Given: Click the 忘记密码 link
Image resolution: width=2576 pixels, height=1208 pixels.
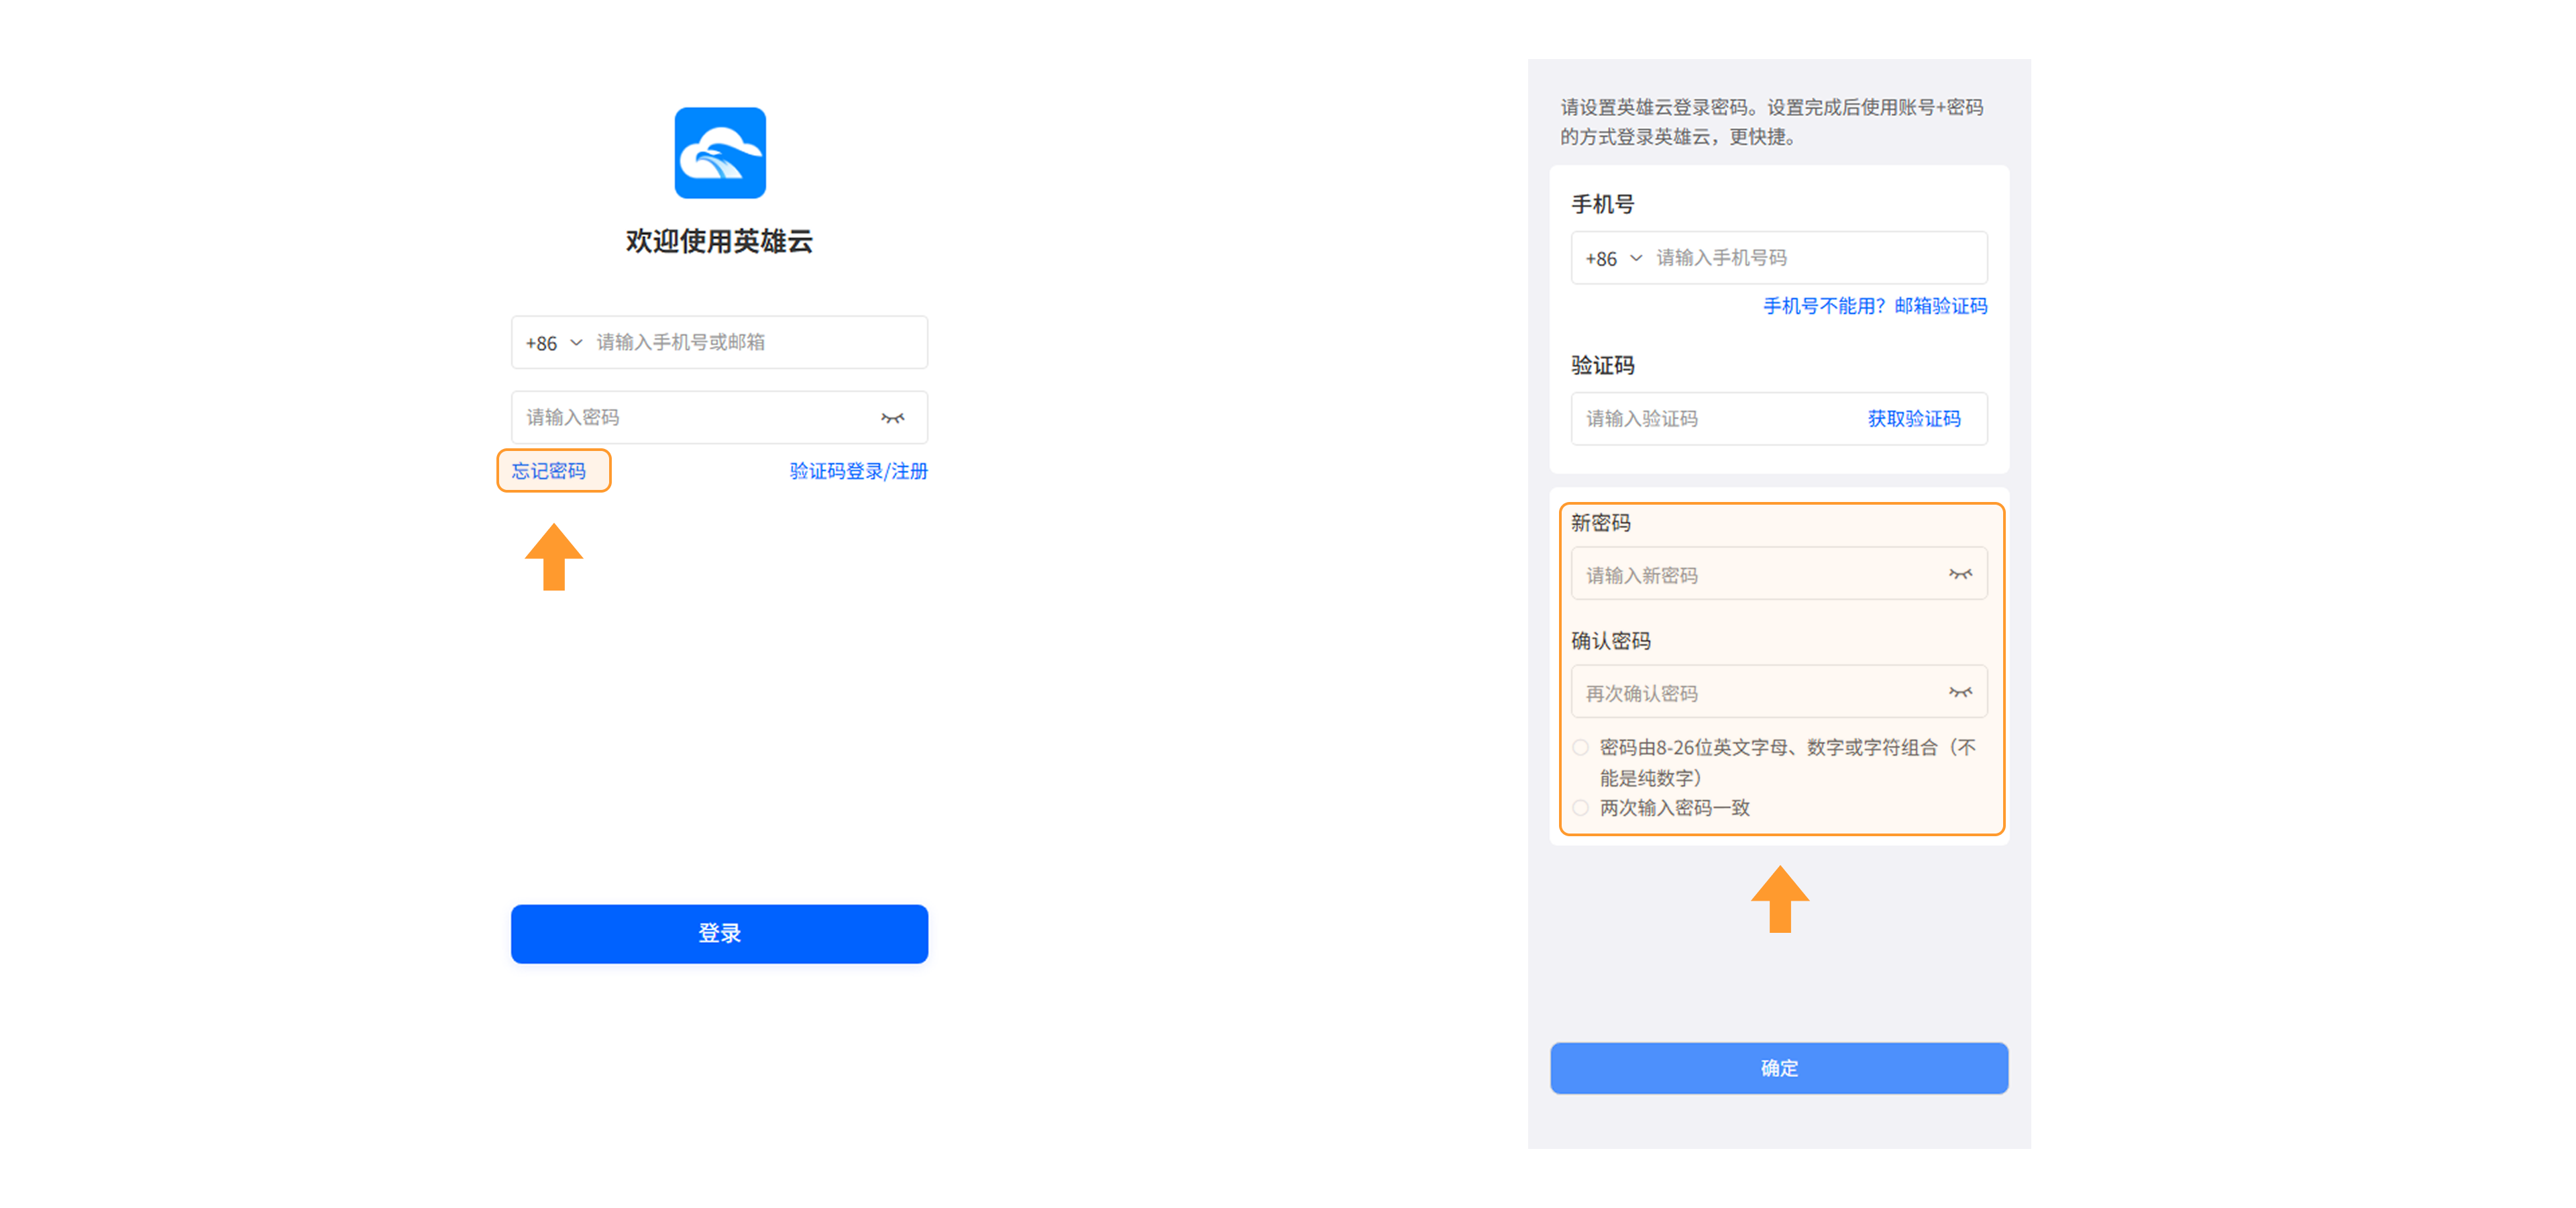Looking at the screenshot, I should 549,471.
